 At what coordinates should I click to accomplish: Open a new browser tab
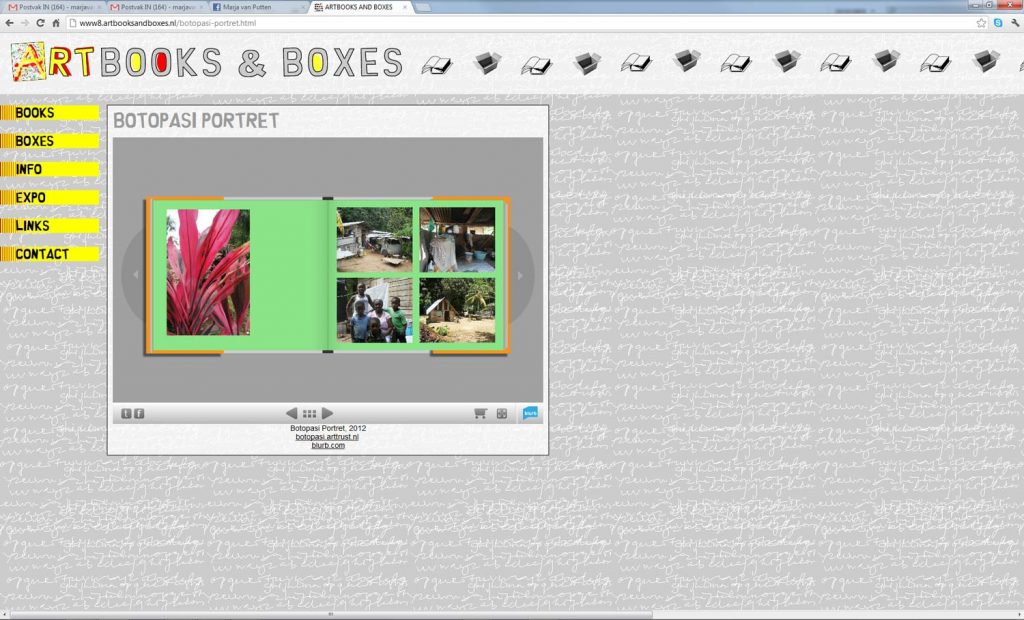click(423, 7)
